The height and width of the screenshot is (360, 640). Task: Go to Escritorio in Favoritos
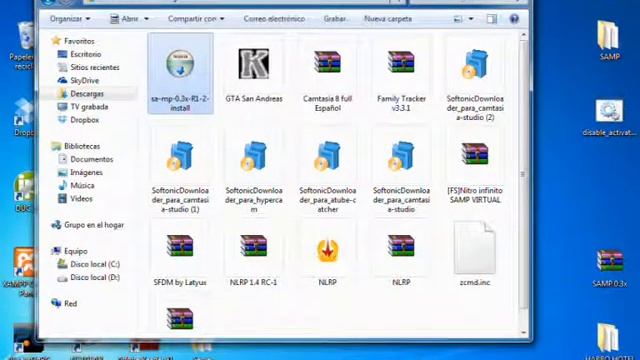click(80, 54)
